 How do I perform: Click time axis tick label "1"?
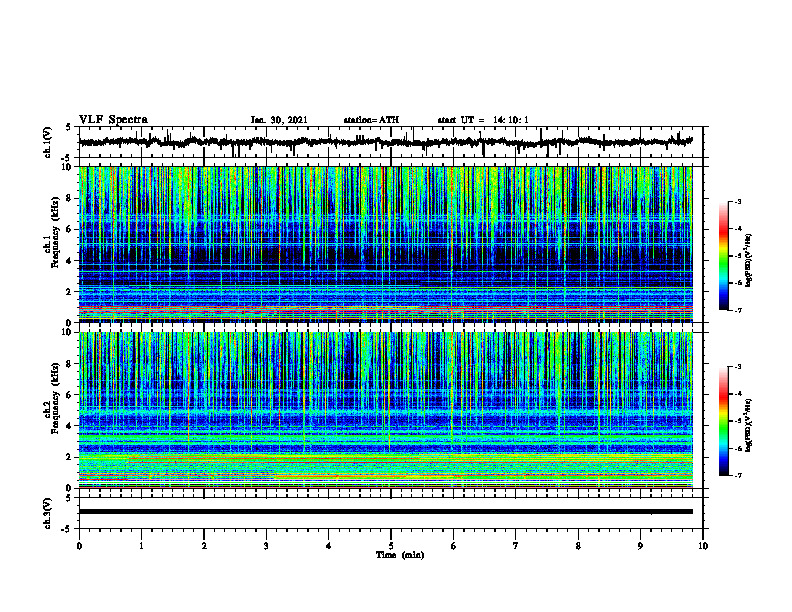click(141, 546)
